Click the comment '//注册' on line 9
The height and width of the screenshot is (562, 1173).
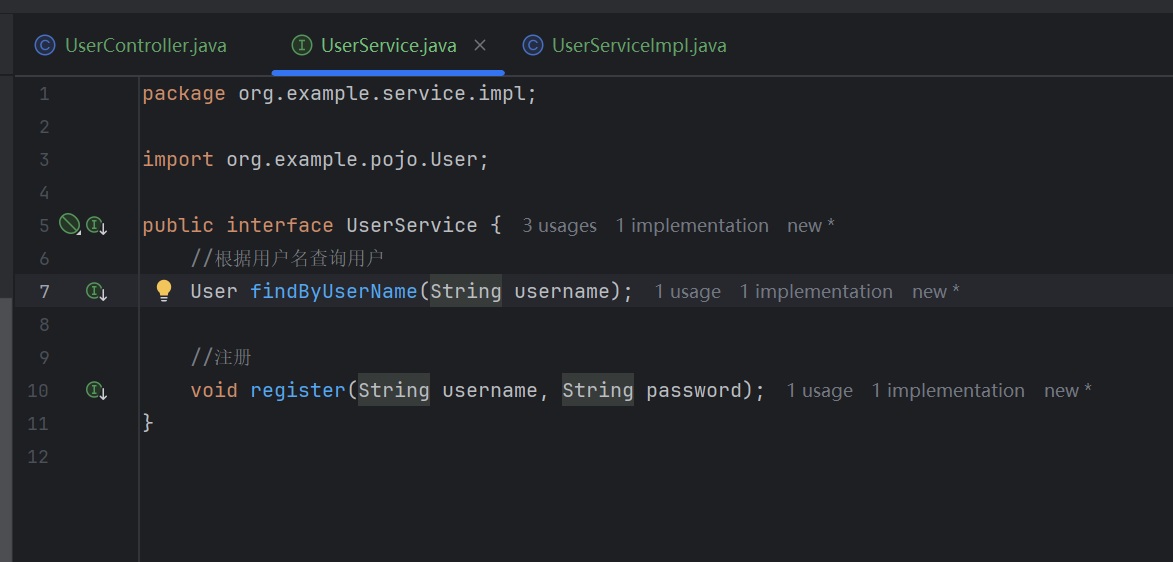[x=221, y=358]
